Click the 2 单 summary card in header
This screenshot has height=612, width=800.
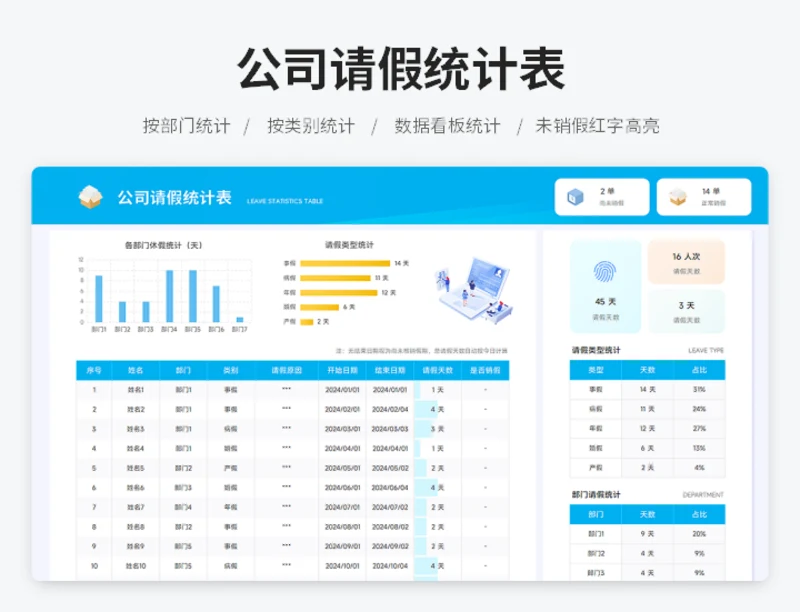[x=602, y=197]
